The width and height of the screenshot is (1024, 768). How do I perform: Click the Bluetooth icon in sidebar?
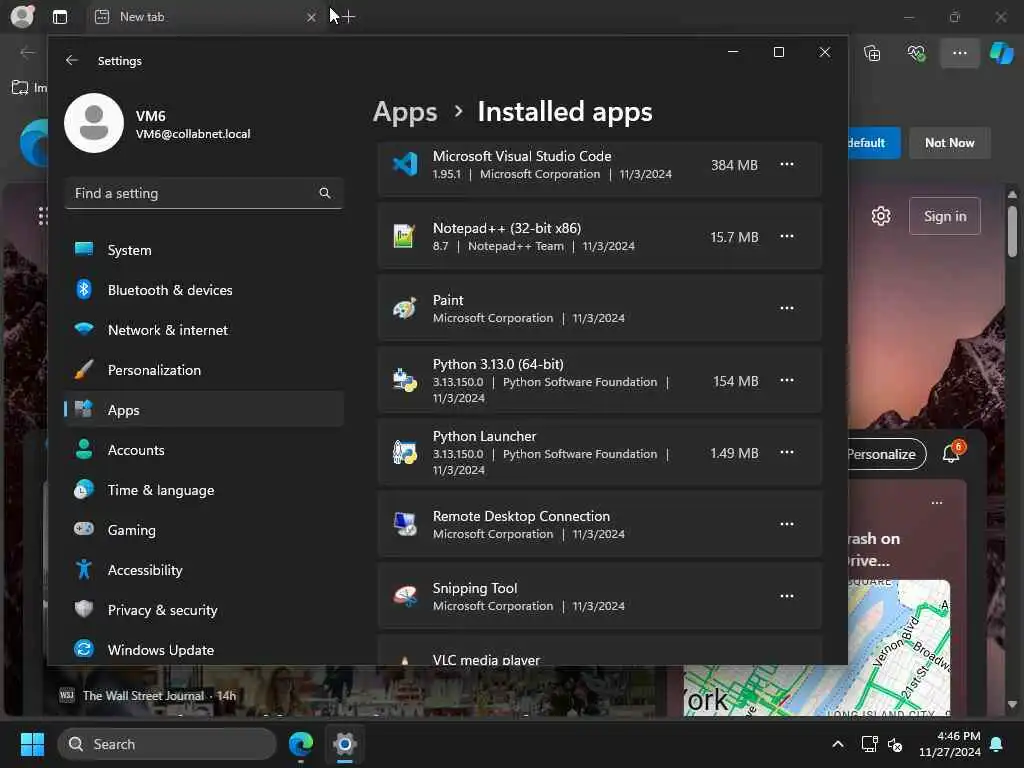84,289
